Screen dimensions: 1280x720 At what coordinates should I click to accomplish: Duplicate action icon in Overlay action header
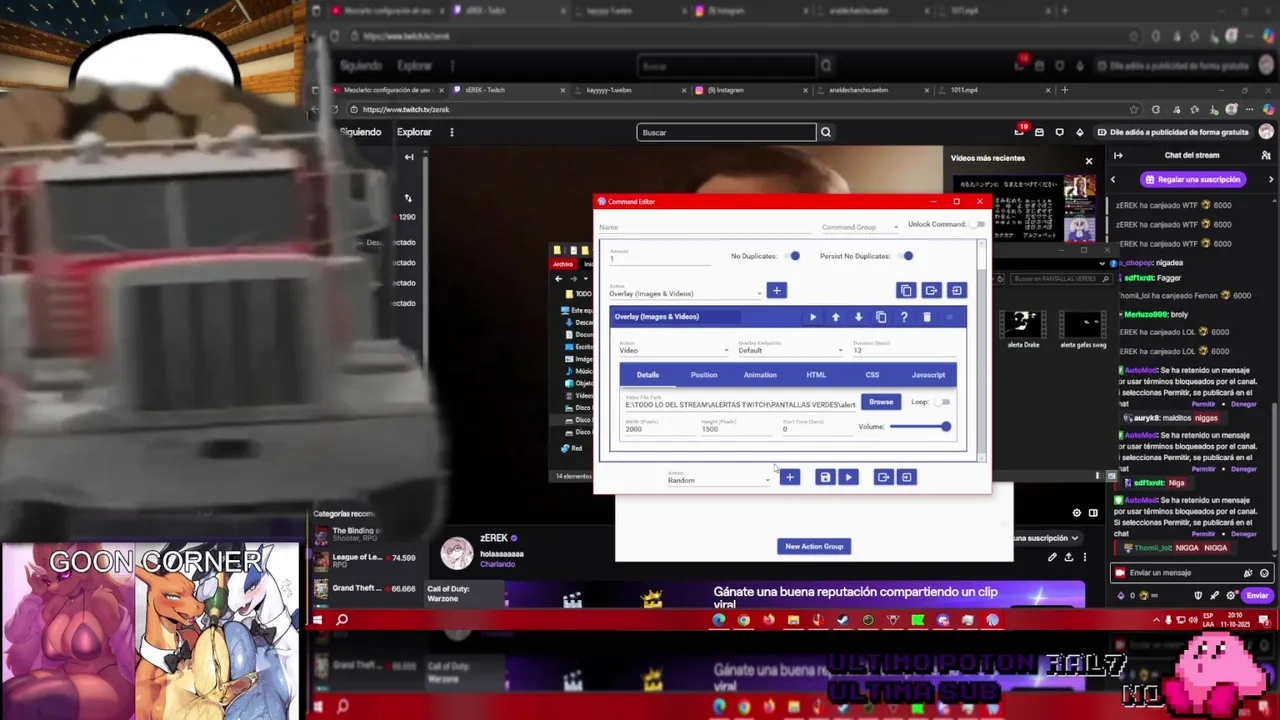click(881, 317)
